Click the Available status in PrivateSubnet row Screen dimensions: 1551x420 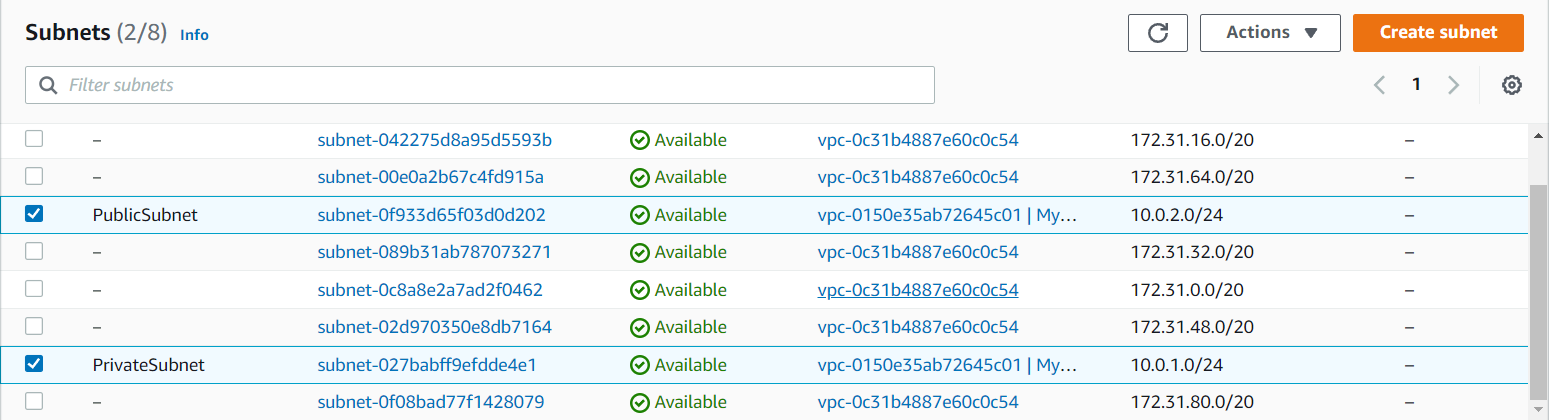678,365
